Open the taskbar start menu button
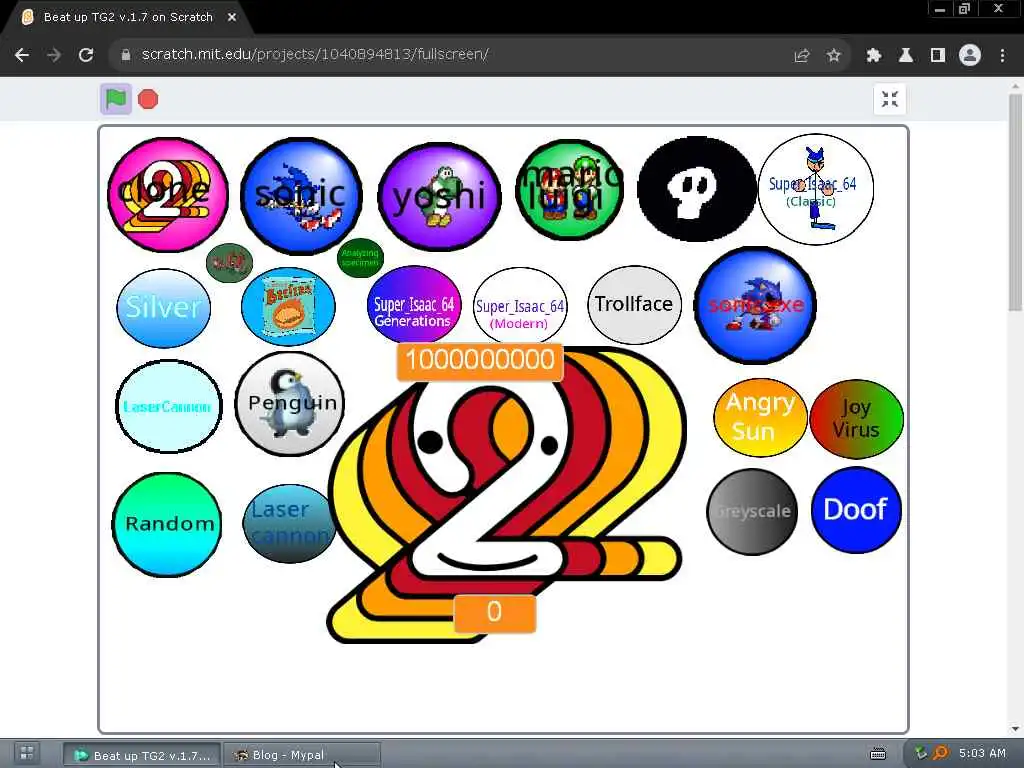This screenshot has width=1024, height=768. click(27, 754)
